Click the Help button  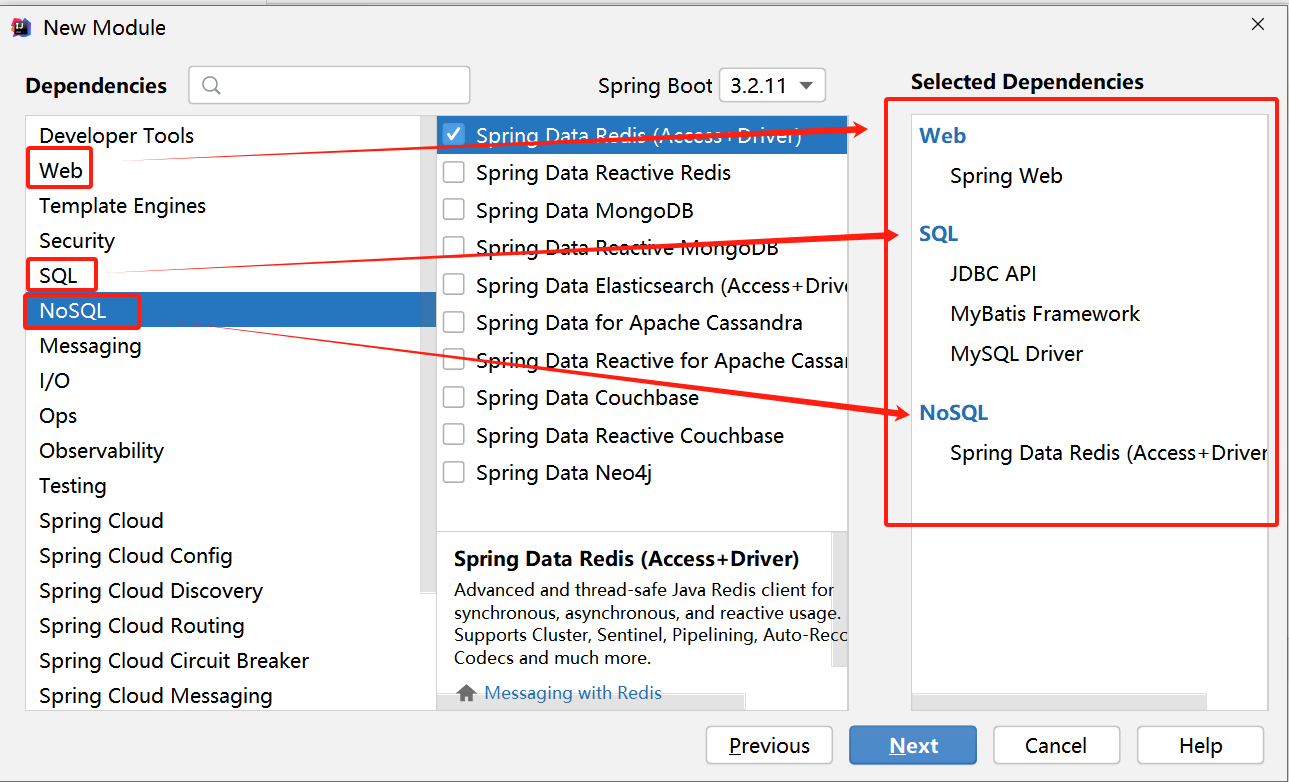point(1200,745)
